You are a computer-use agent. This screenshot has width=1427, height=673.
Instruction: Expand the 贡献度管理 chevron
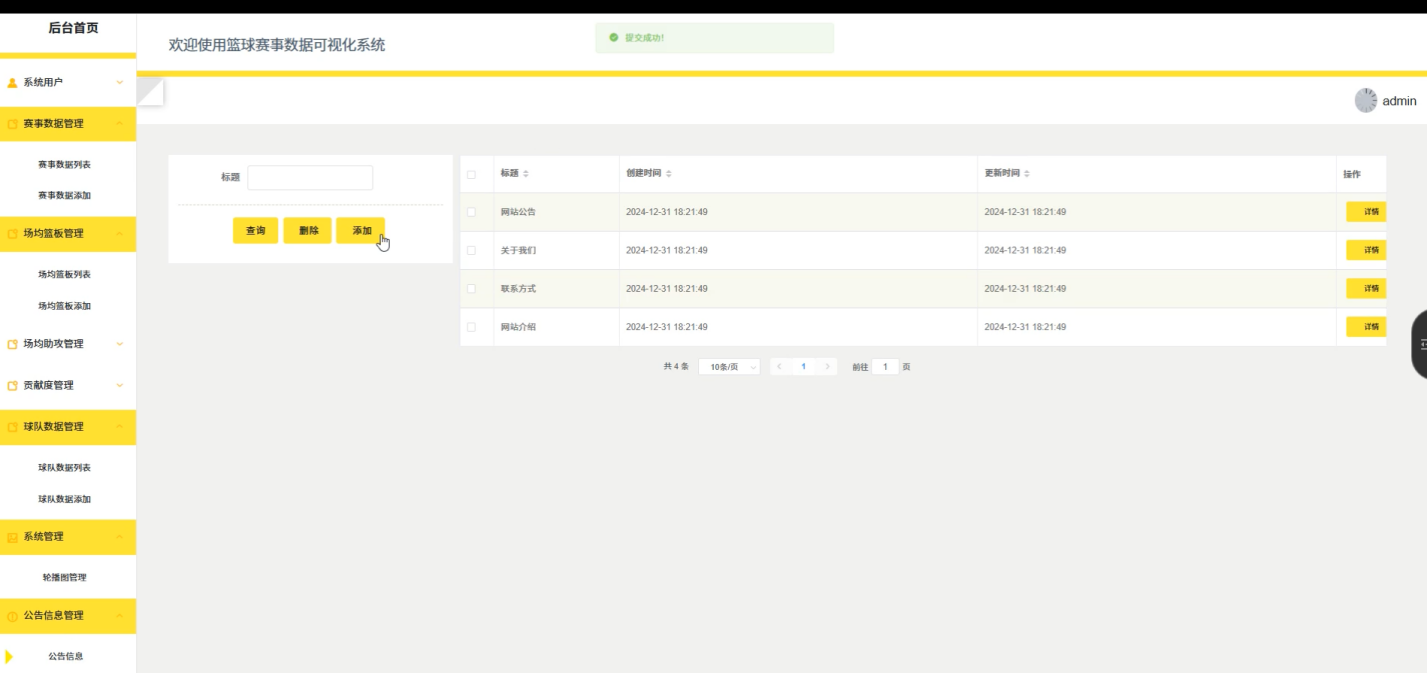click(120, 385)
